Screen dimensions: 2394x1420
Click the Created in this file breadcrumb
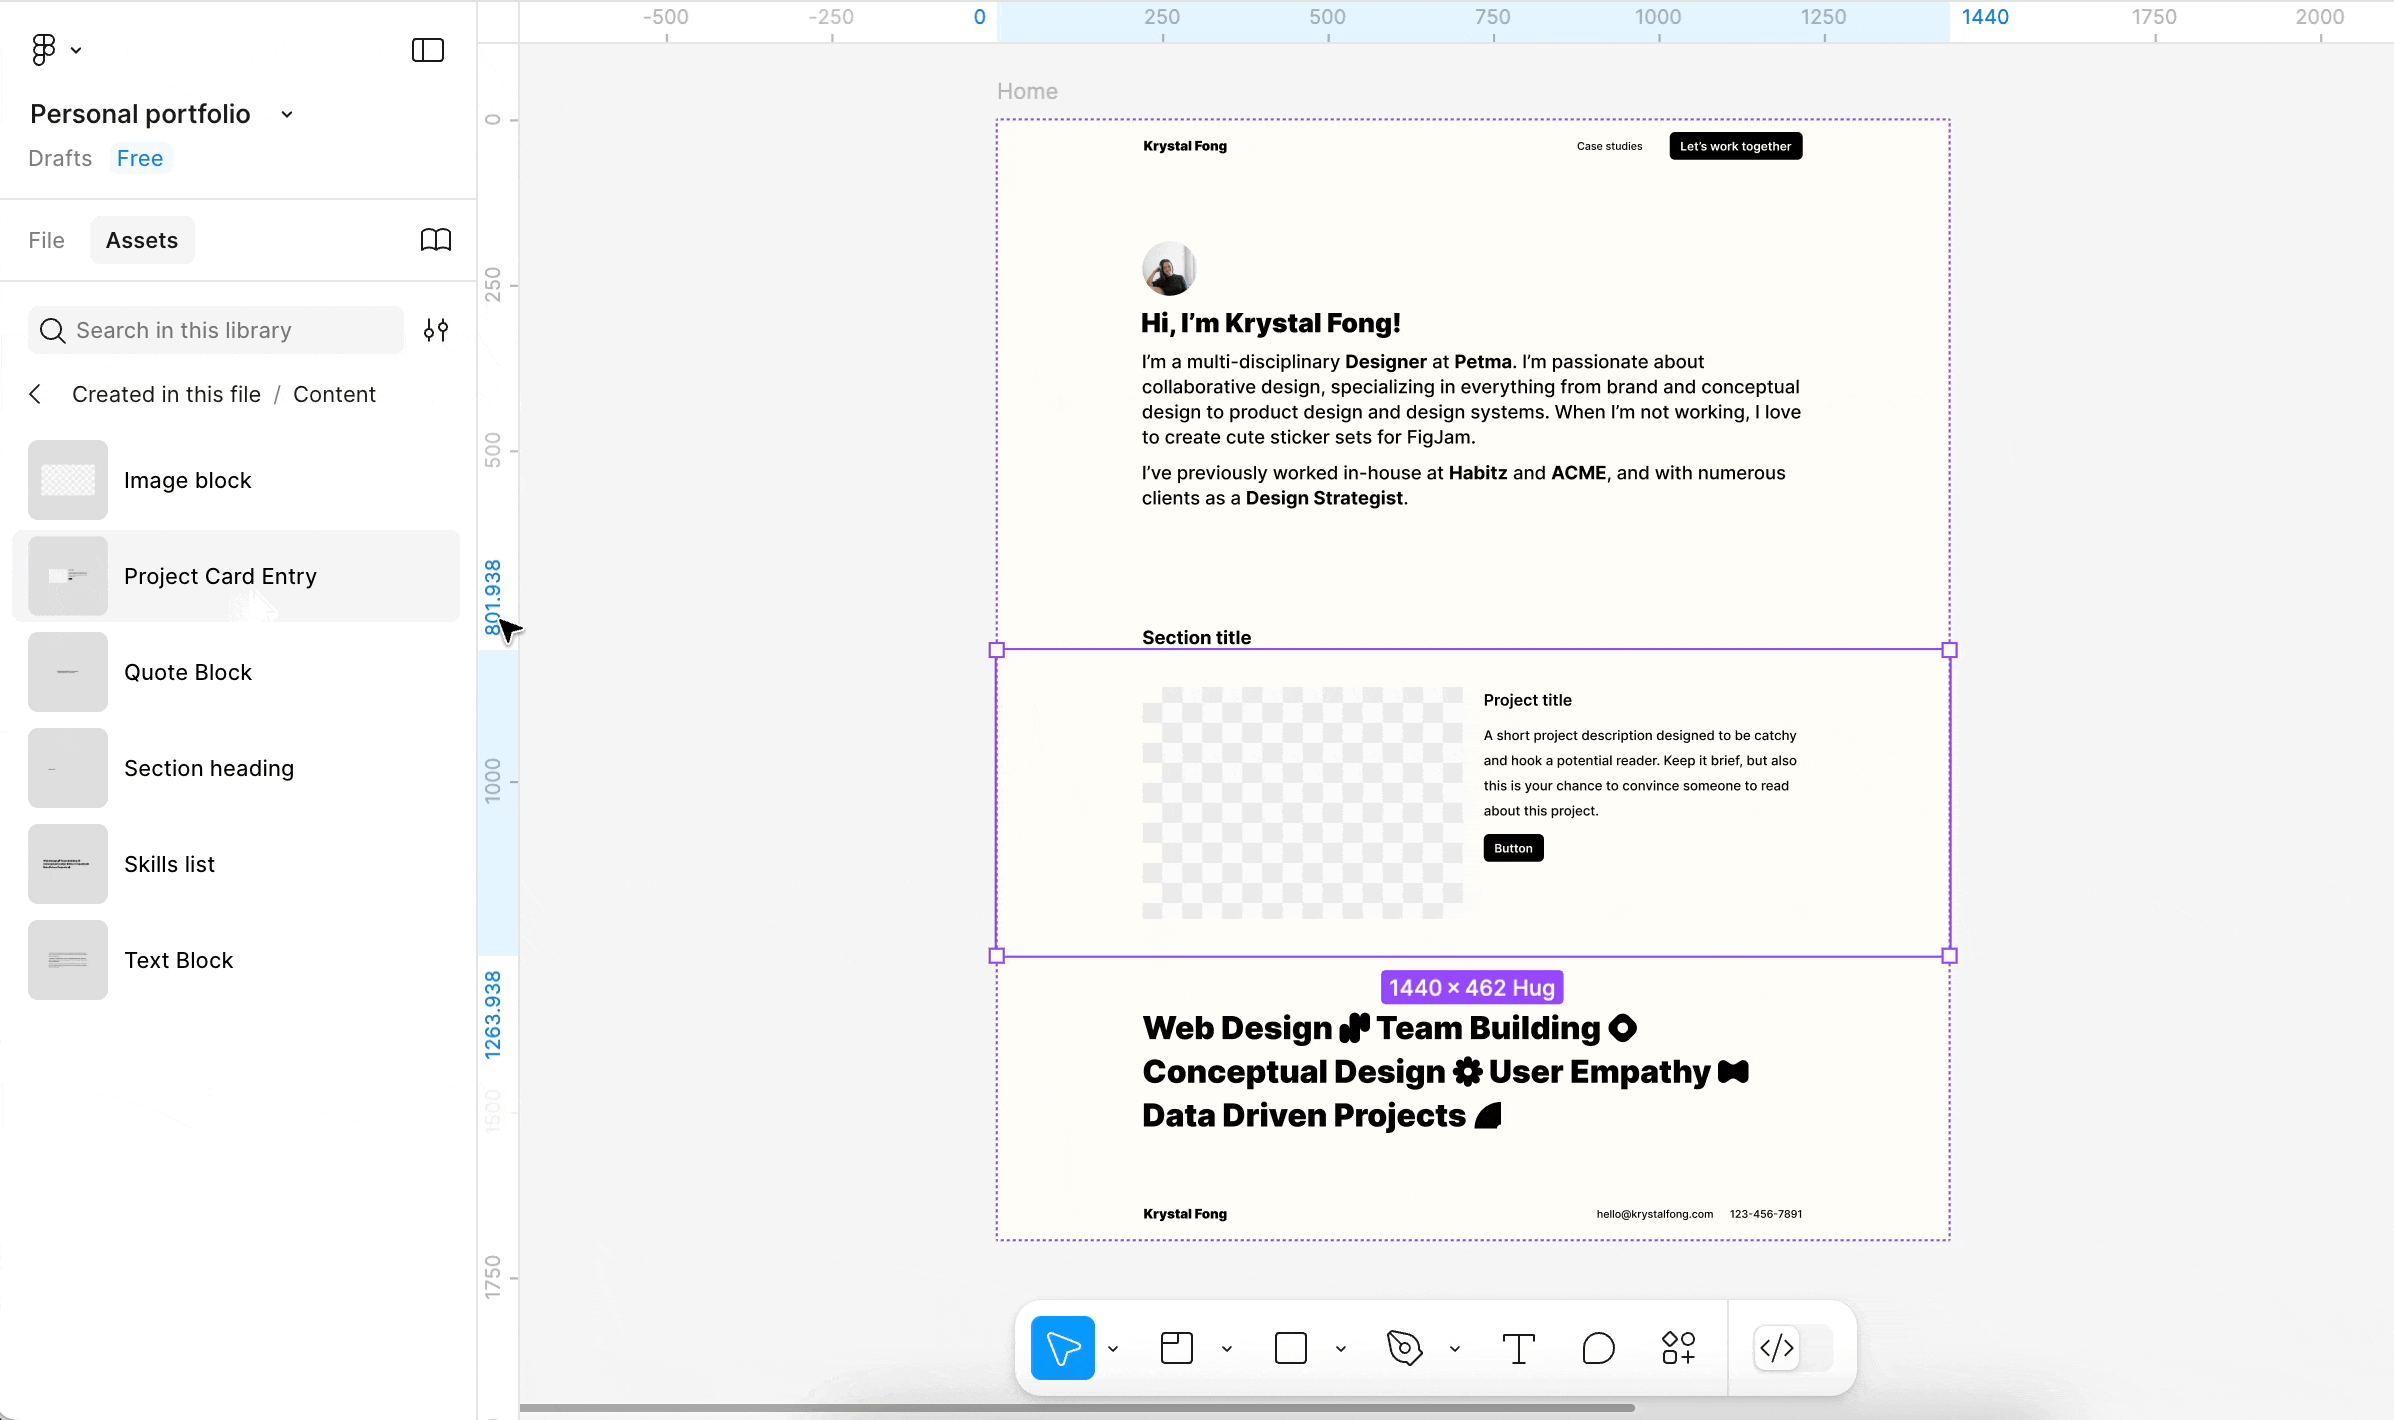166,394
